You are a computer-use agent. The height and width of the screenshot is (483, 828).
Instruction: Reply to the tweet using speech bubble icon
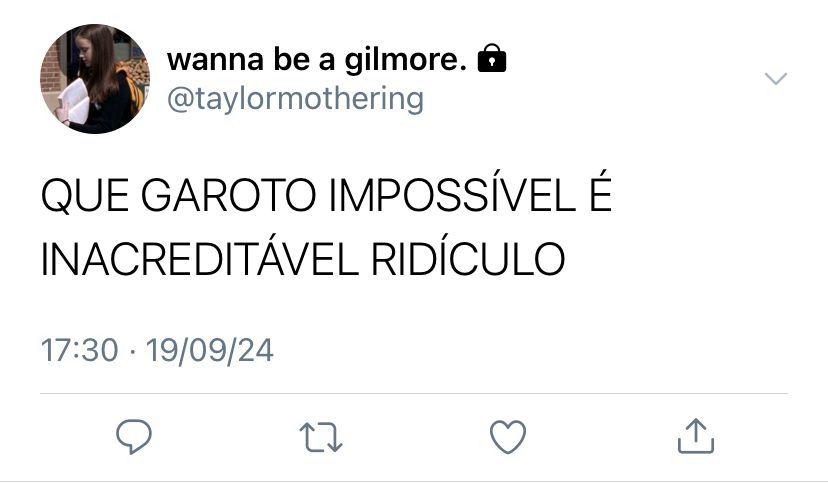(x=134, y=436)
